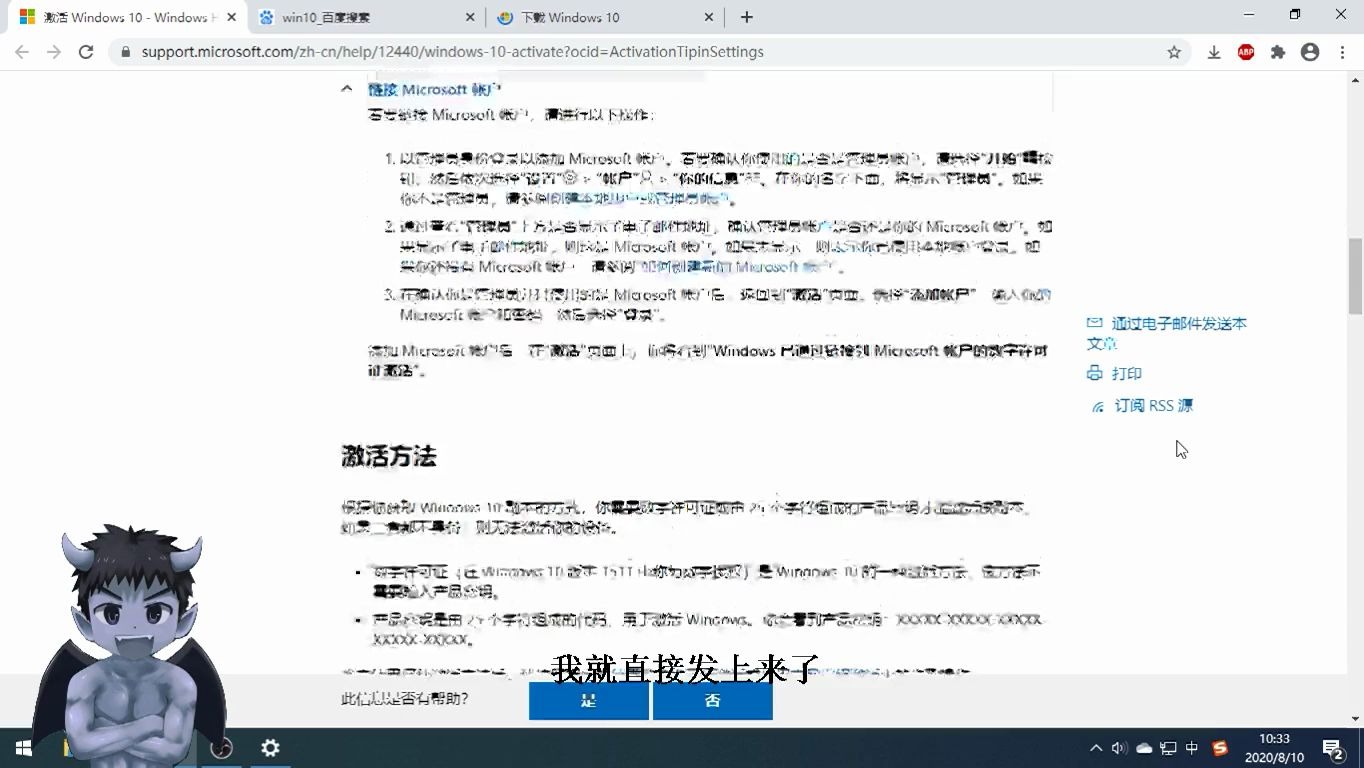Open Settings gear in taskbar
Viewport: 1364px width, 768px height.
pyautogui.click(x=270, y=748)
